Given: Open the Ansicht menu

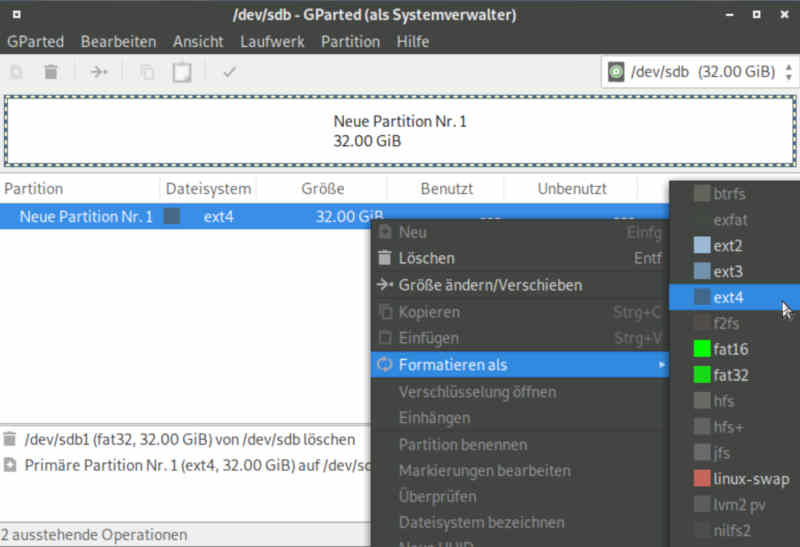Looking at the screenshot, I should [198, 41].
